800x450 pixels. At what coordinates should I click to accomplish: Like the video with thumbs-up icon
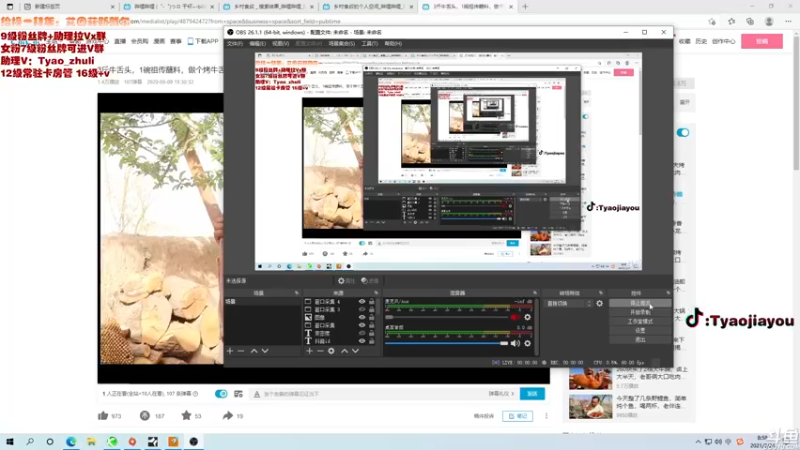click(103, 416)
